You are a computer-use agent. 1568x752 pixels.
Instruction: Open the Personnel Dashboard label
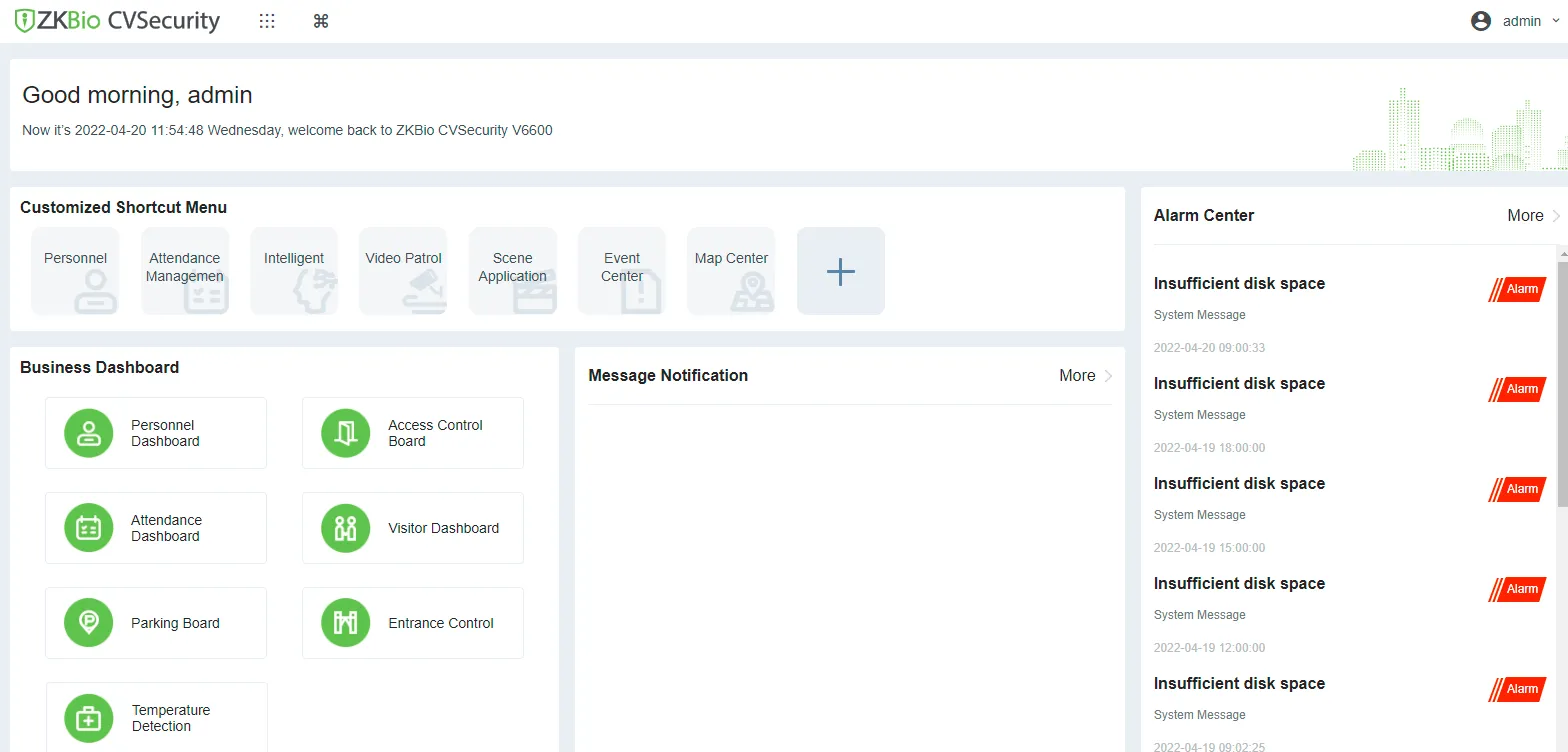tap(165, 433)
